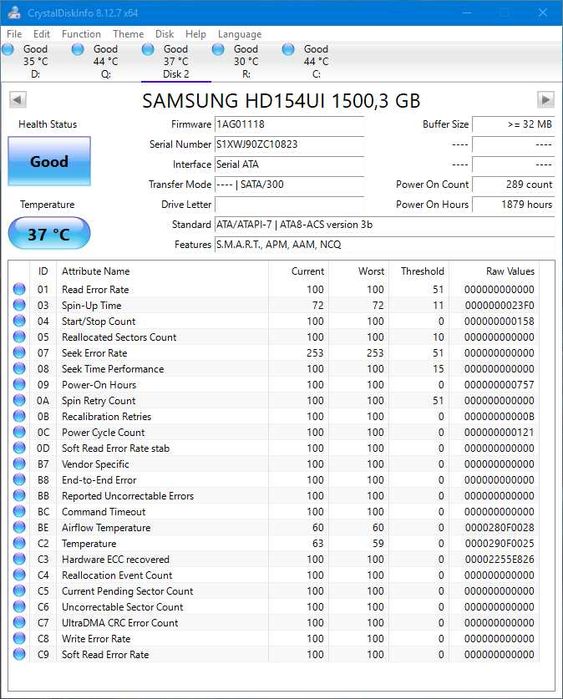Viewport: 563px width, 699px height.
Task: Click the Current column header
Action: (x=298, y=271)
